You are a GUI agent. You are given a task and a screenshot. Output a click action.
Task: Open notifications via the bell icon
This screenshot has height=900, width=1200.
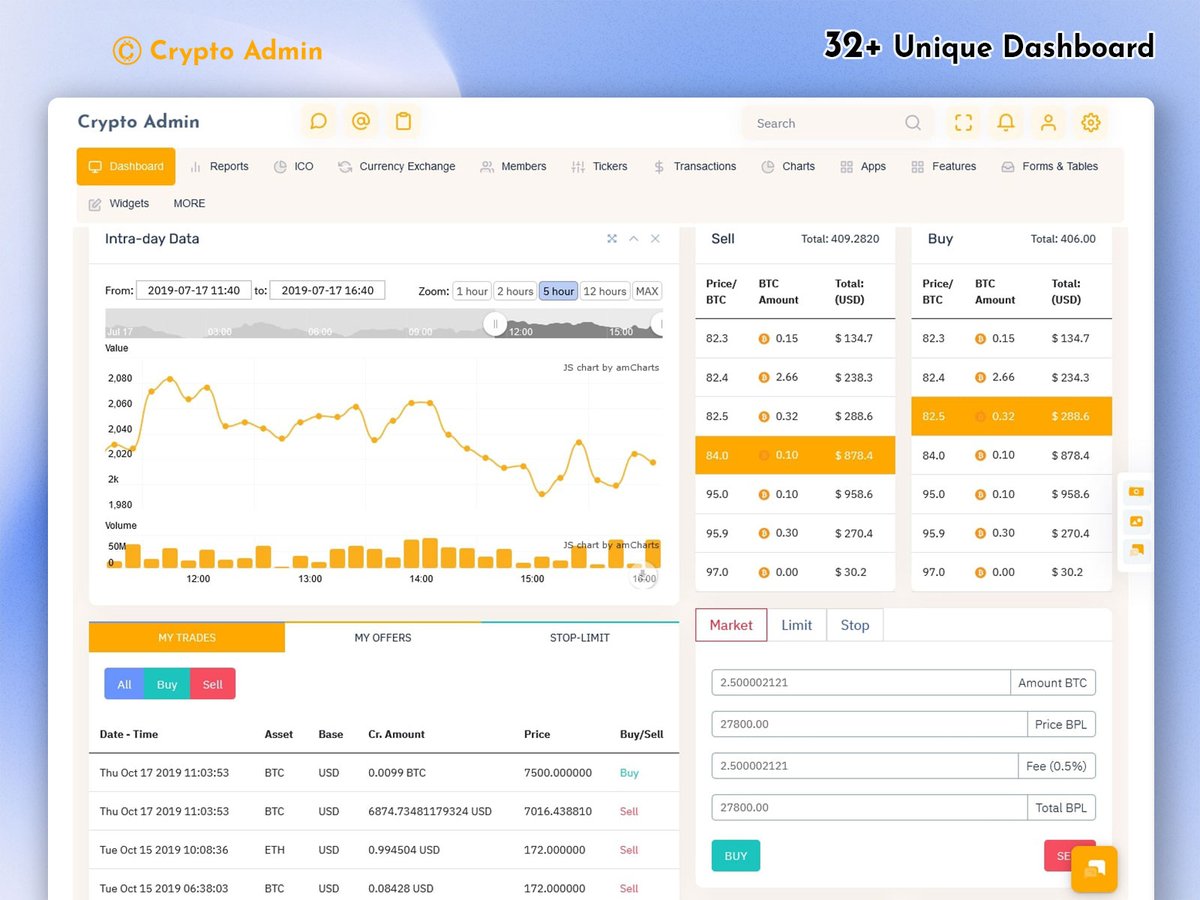click(1005, 122)
